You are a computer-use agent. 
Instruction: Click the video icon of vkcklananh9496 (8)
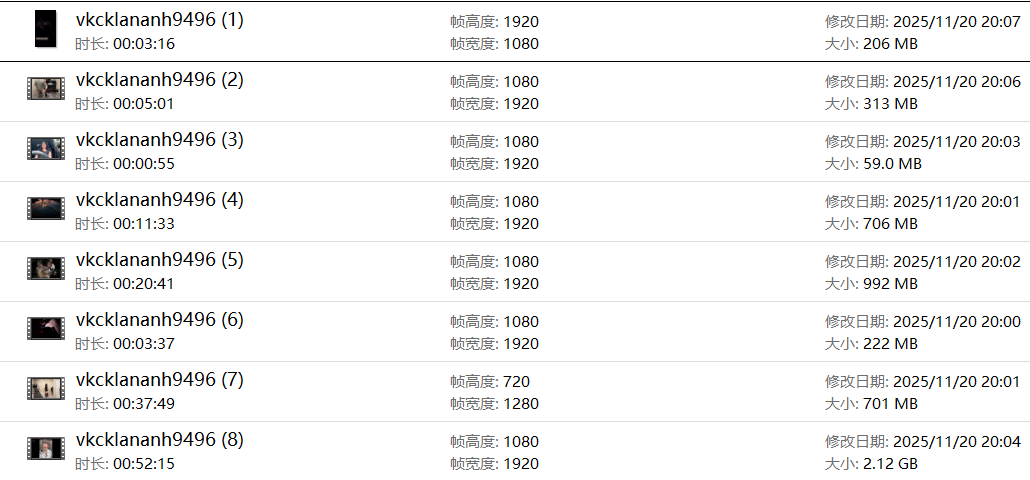tap(45, 449)
